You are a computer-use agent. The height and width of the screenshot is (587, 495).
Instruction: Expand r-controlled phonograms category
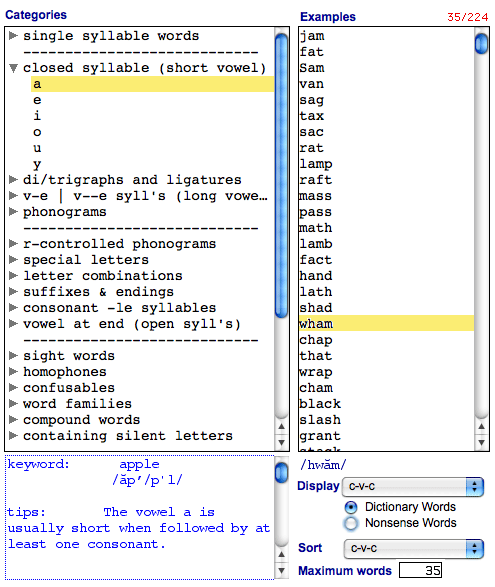pyautogui.click(x=13, y=244)
